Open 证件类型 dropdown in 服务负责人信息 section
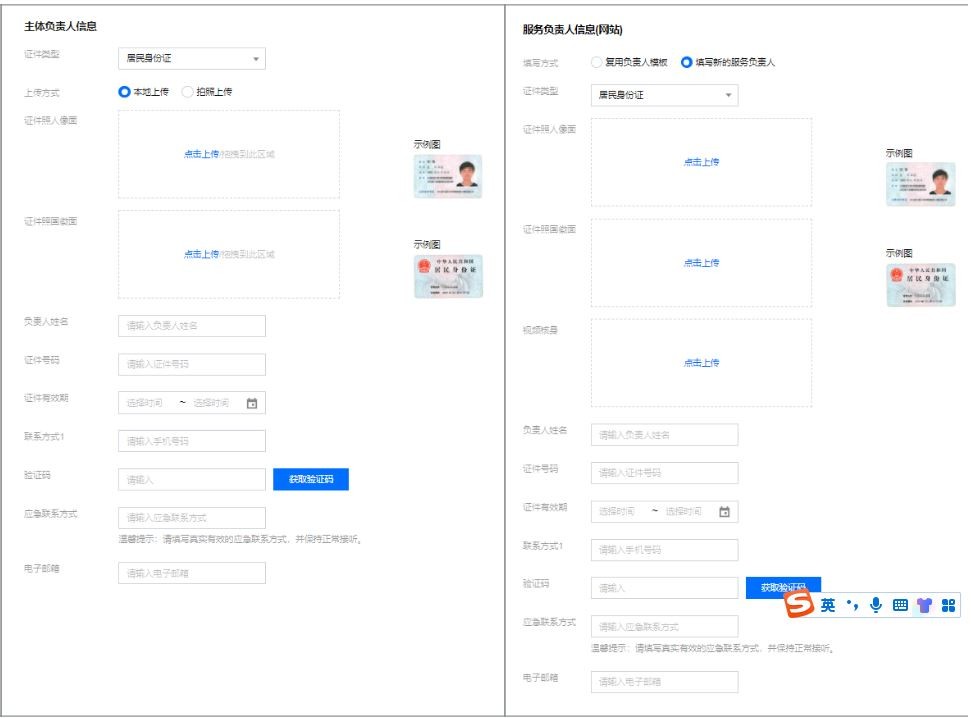The height and width of the screenshot is (718, 971). pos(664,96)
